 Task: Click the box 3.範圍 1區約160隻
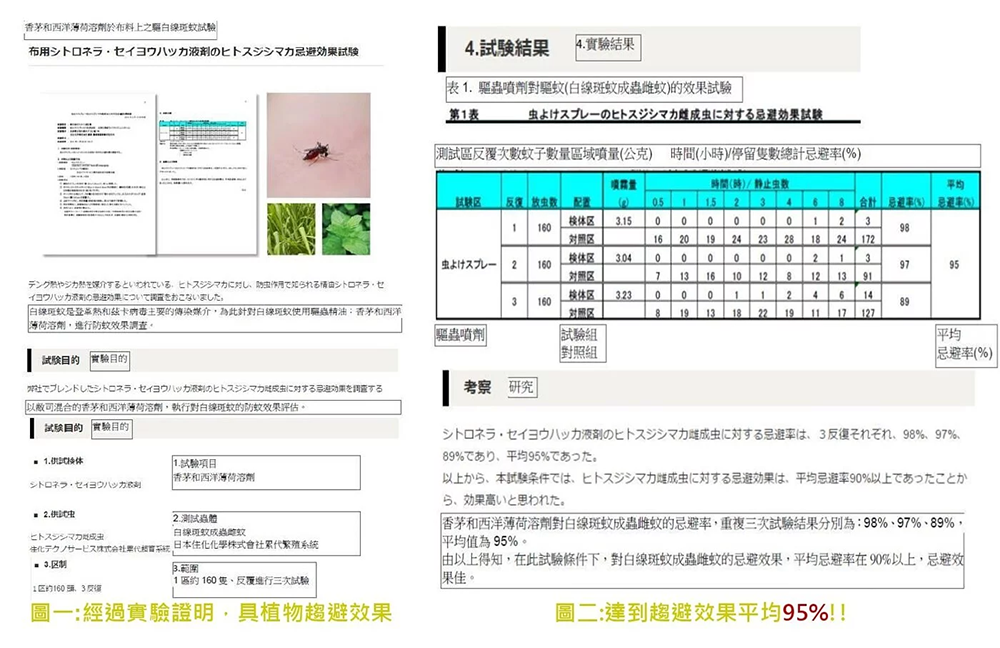[x=244, y=580]
